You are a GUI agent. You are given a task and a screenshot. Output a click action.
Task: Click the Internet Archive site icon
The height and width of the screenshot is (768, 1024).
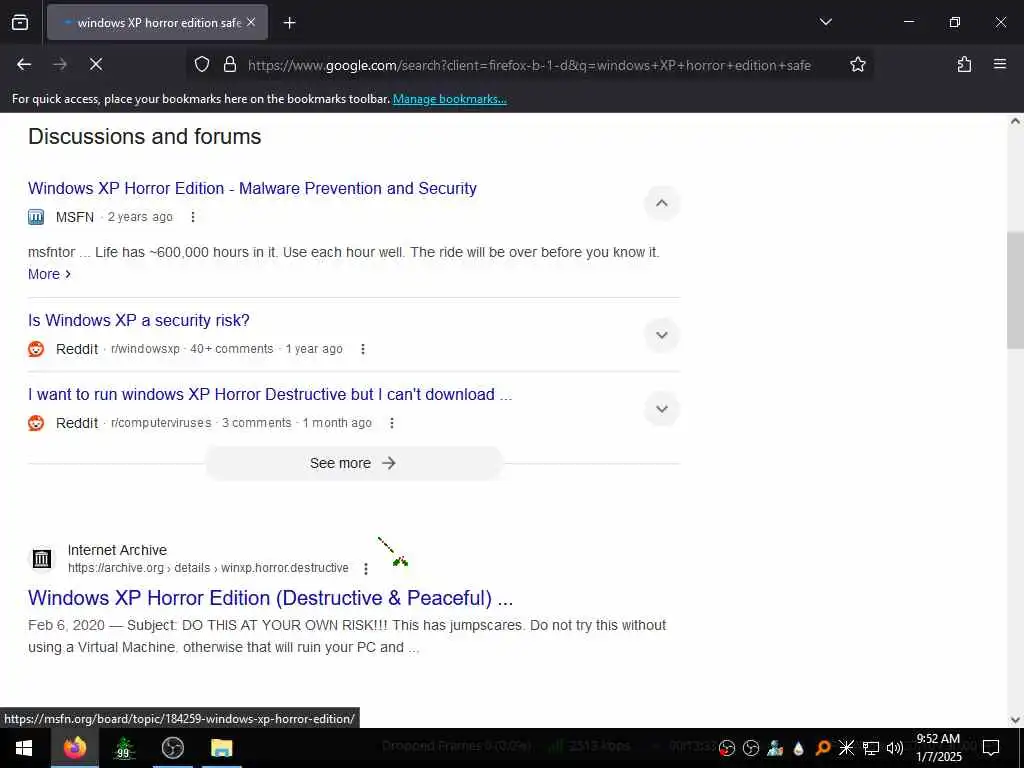point(42,559)
